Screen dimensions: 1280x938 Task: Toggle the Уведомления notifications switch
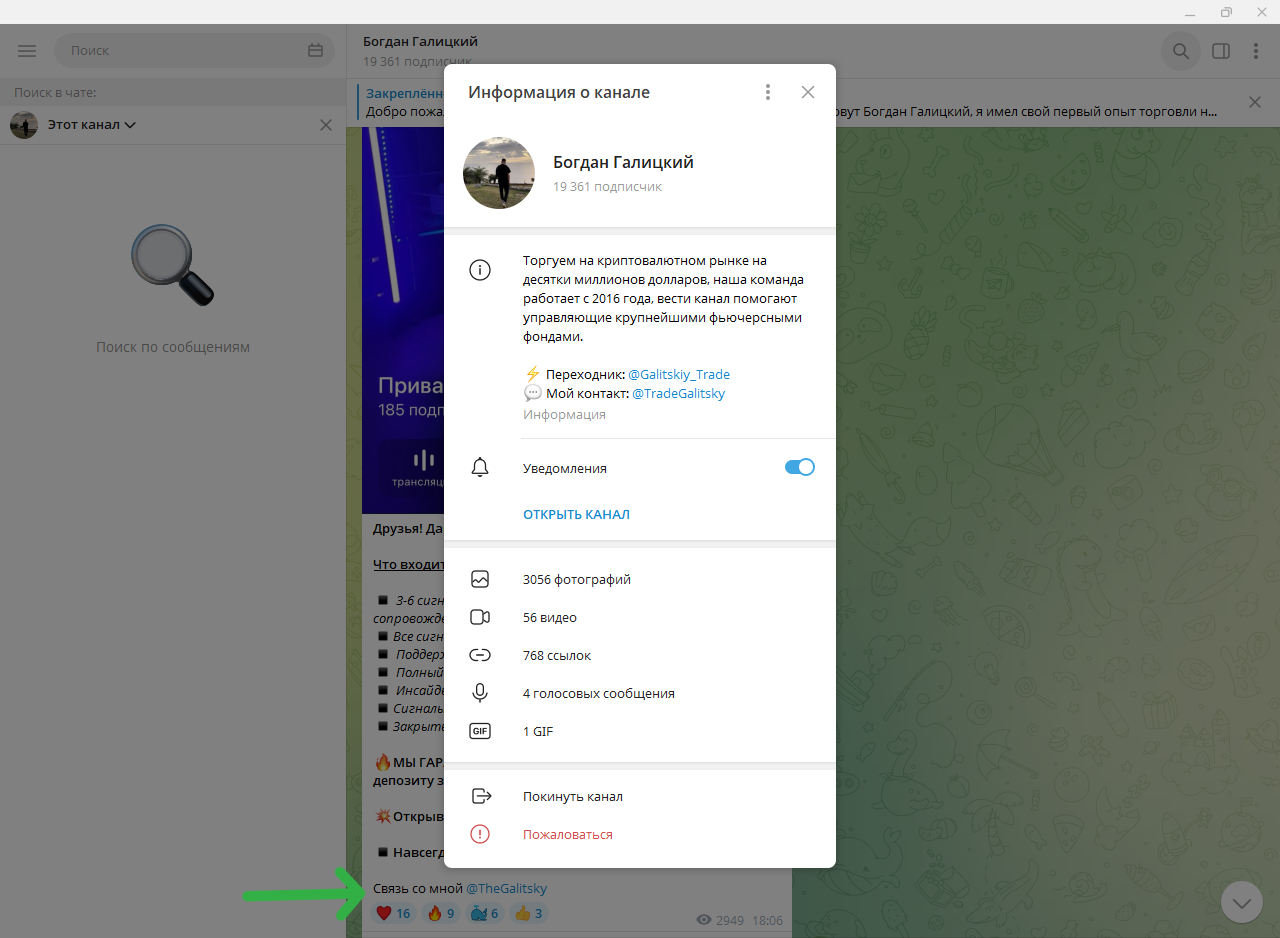click(800, 468)
